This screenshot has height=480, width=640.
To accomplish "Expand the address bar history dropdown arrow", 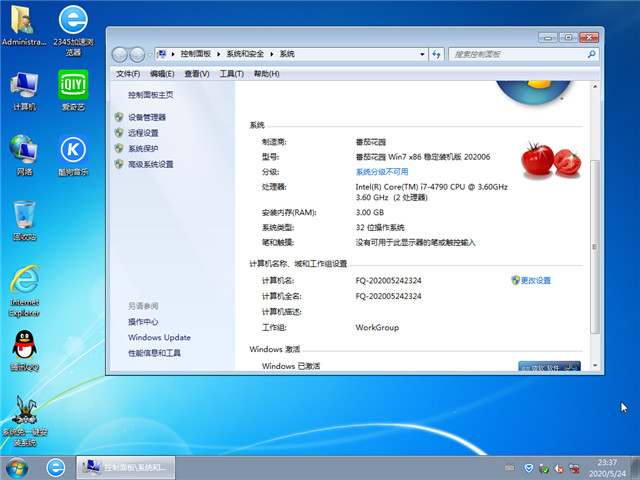I will tap(422, 54).
